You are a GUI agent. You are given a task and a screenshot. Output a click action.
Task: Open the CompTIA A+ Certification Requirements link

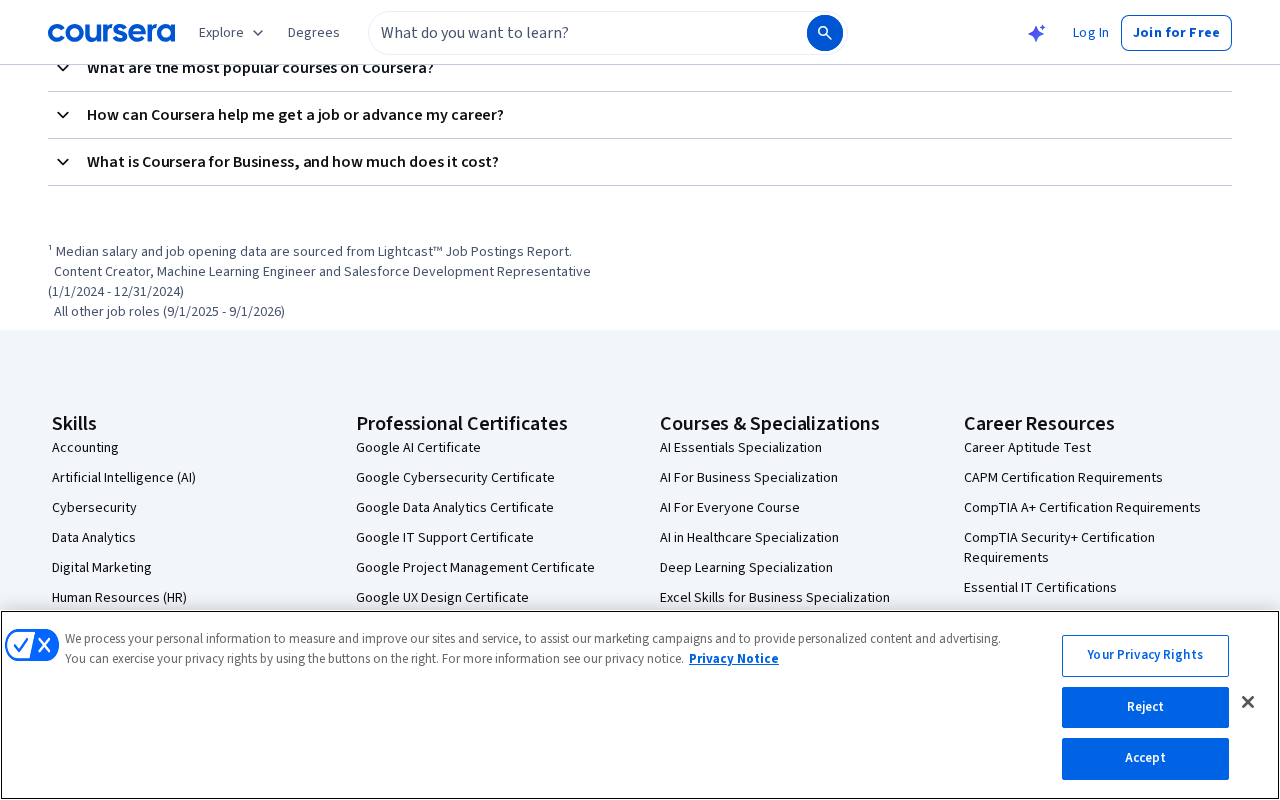pyautogui.click(x=1082, y=507)
